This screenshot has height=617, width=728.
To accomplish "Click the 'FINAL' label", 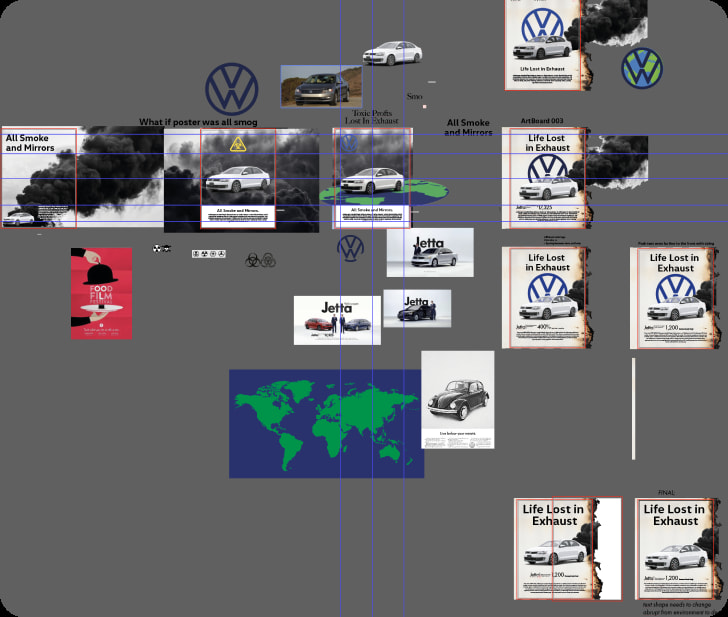I will (667, 493).
